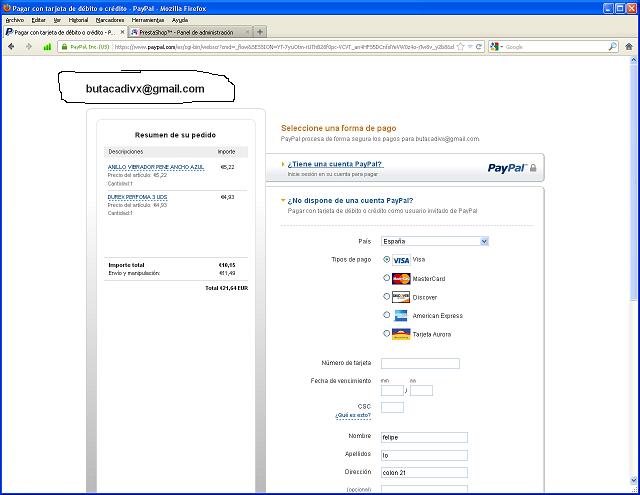
Task: Click the CSC security code field
Action: pyautogui.click(x=392, y=407)
